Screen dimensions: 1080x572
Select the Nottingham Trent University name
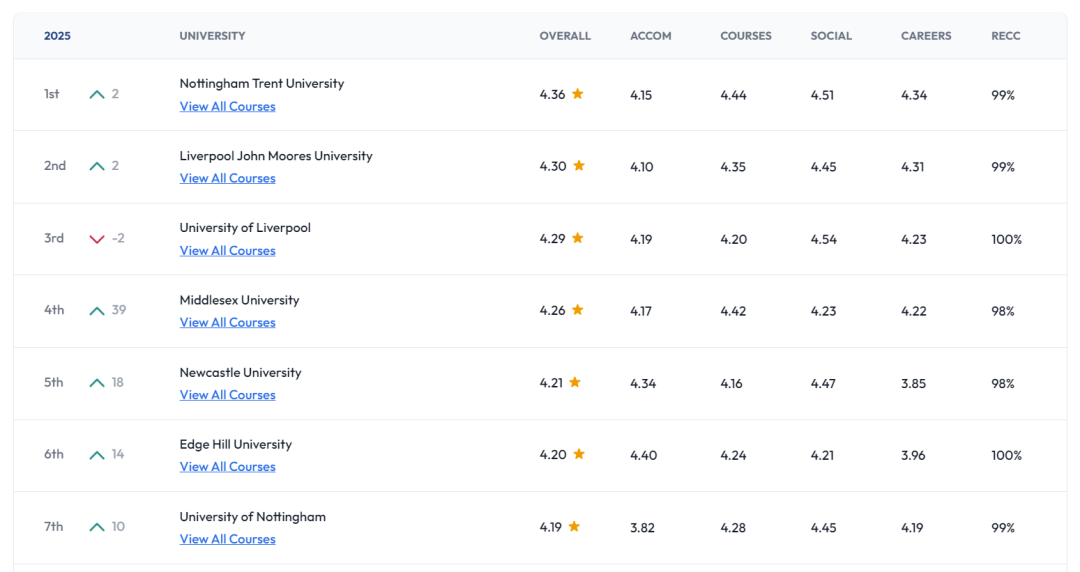[262, 83]
